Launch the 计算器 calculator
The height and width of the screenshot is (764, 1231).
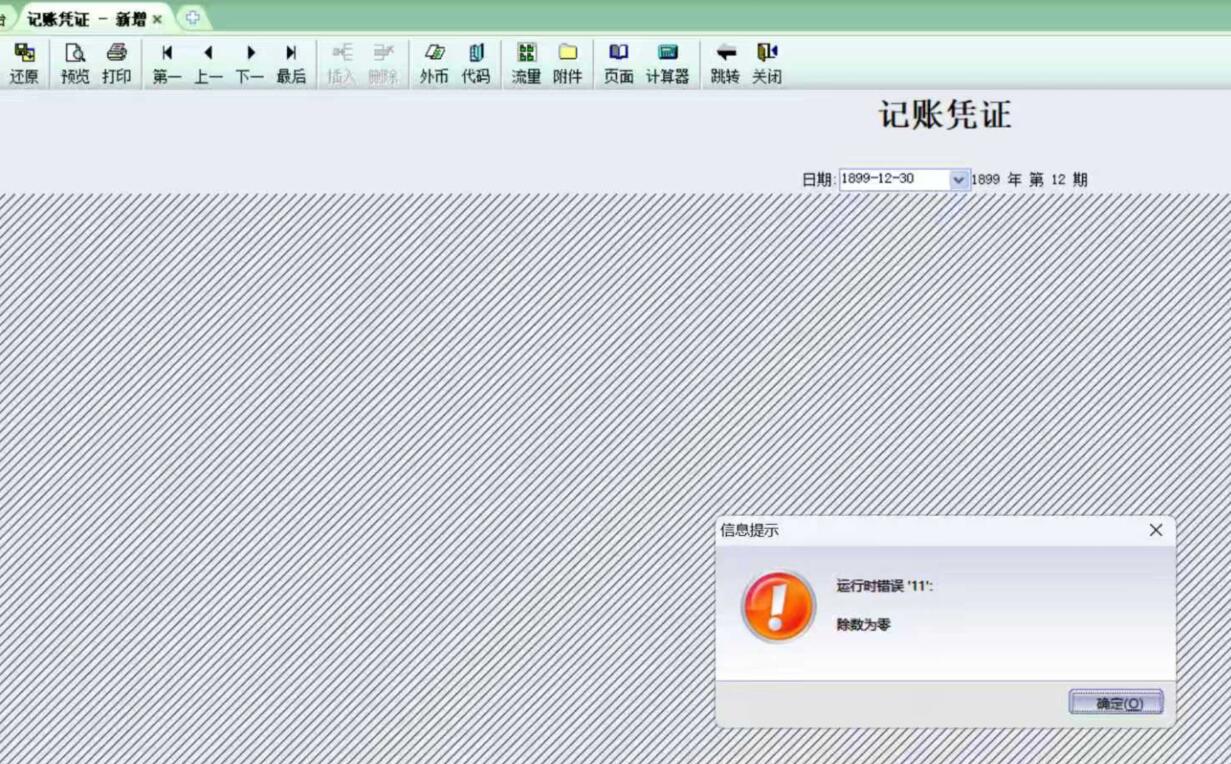click(x=667, y=63)
